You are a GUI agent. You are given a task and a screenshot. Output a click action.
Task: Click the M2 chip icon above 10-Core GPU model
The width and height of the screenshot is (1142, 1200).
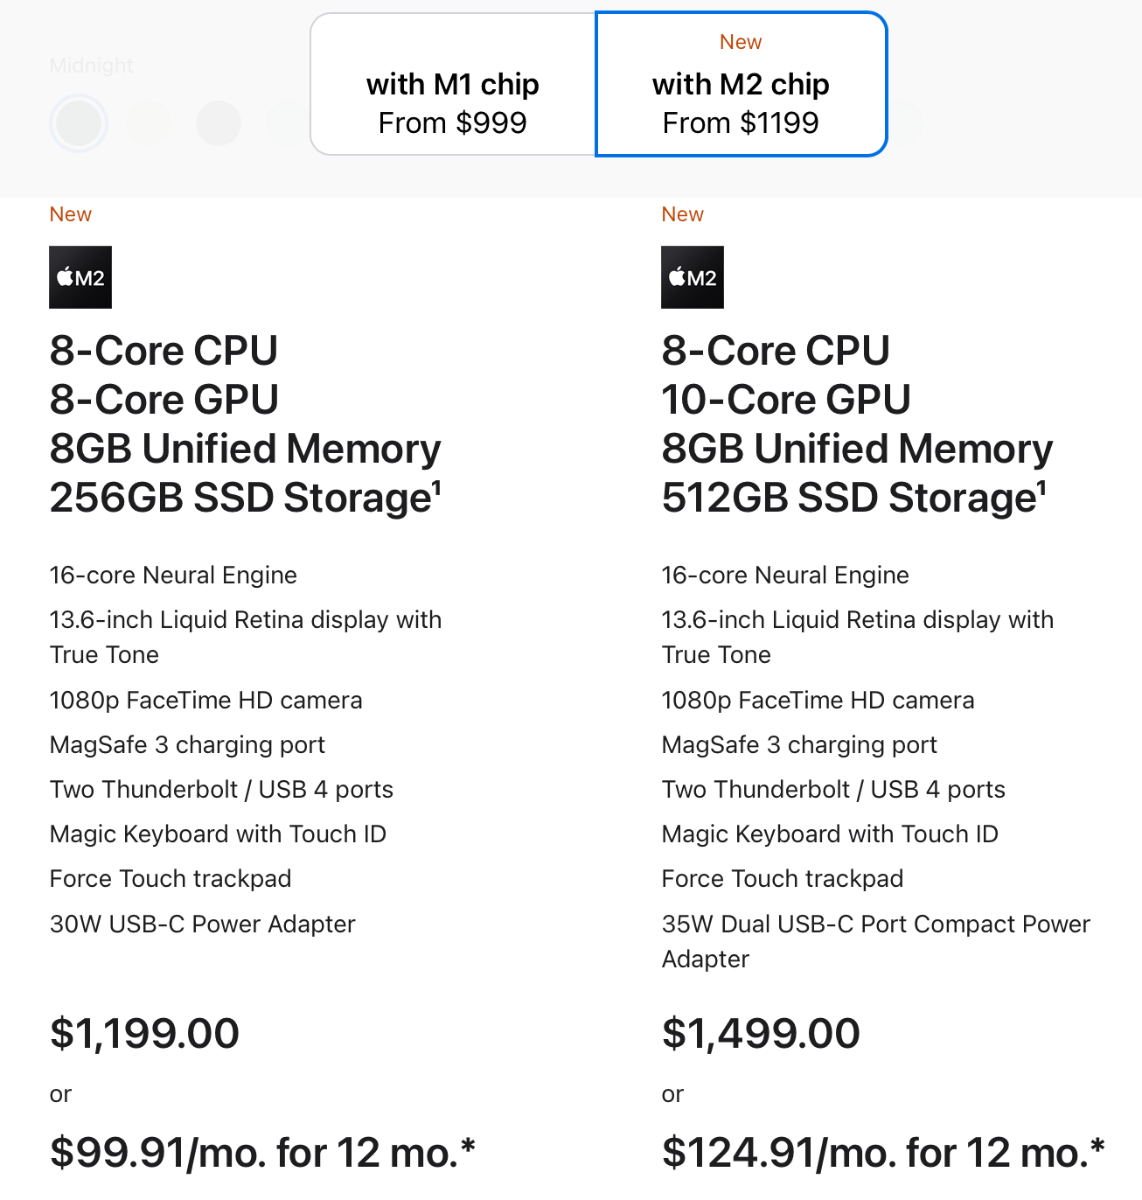pyautogui.click(x=693, y=277)
